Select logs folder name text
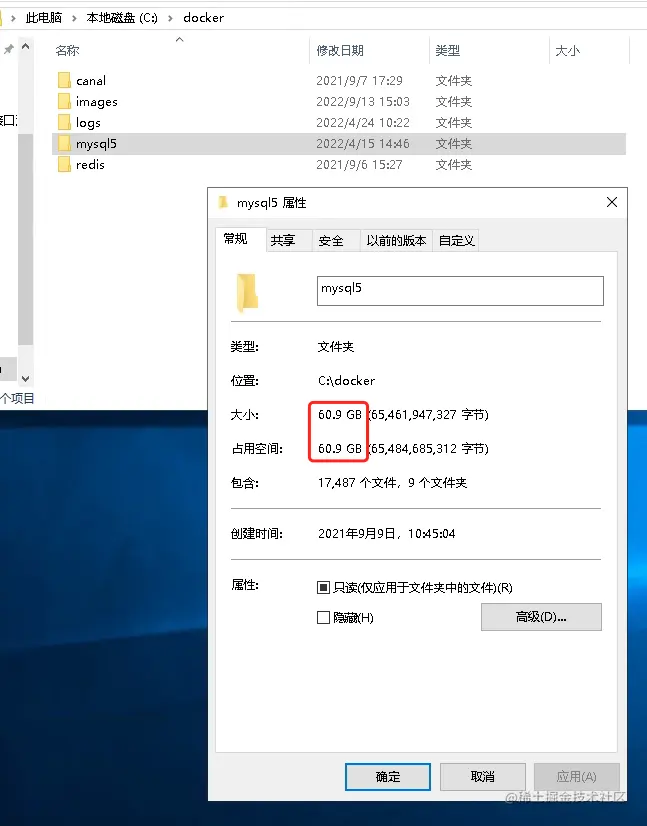This screenshot has width=647, height=826. (x=88, y=123)
